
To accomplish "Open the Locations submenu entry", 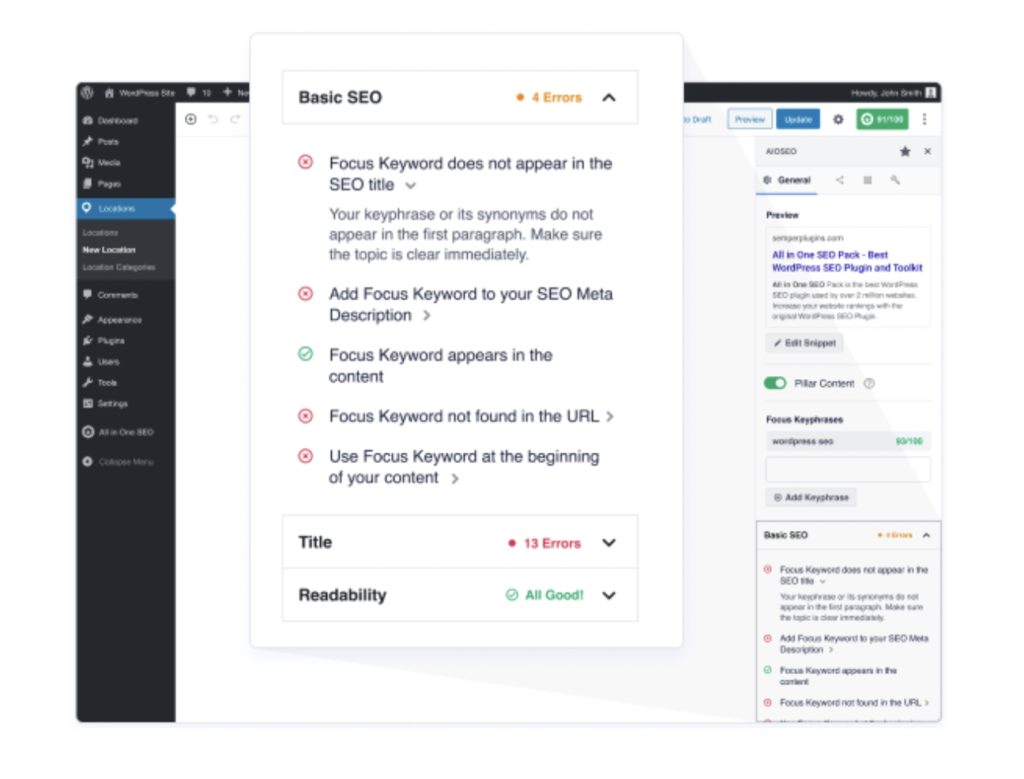I will pyautogui.click(x=100, y=232).
